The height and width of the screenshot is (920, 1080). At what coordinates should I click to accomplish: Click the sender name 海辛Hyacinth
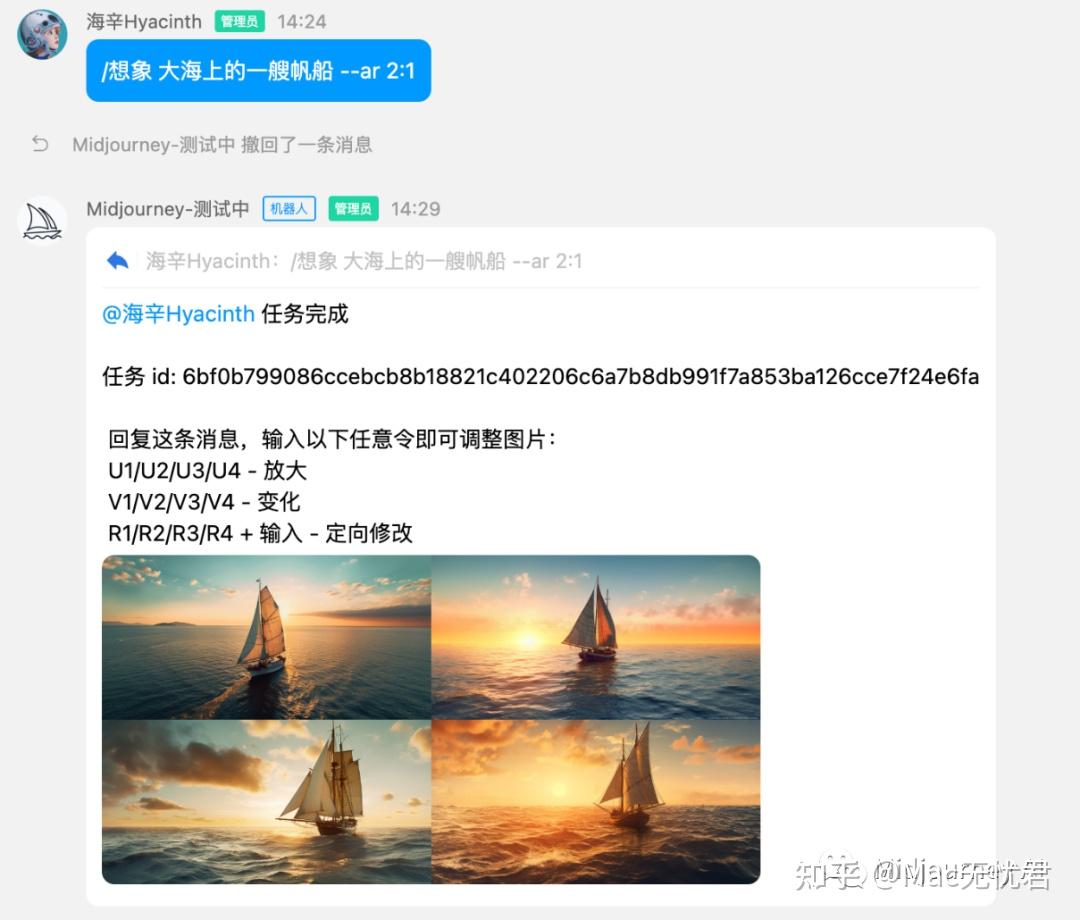pyautogui.click(x=144, y=21)
